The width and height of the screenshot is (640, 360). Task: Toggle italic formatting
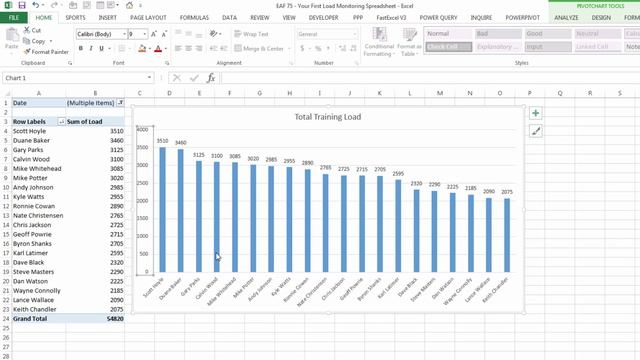(91, 49)
